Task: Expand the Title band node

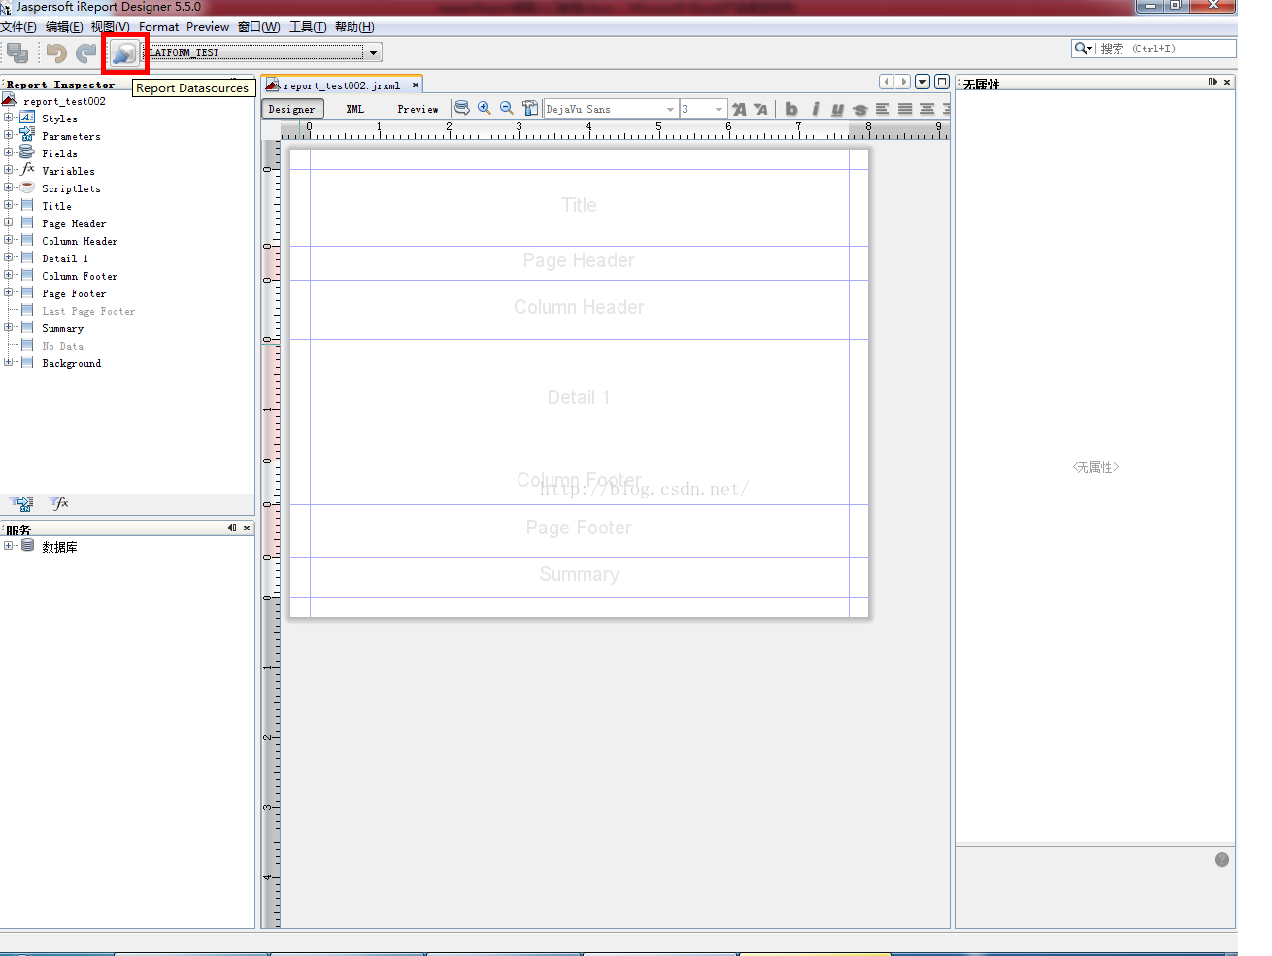Action: point(8,205)
